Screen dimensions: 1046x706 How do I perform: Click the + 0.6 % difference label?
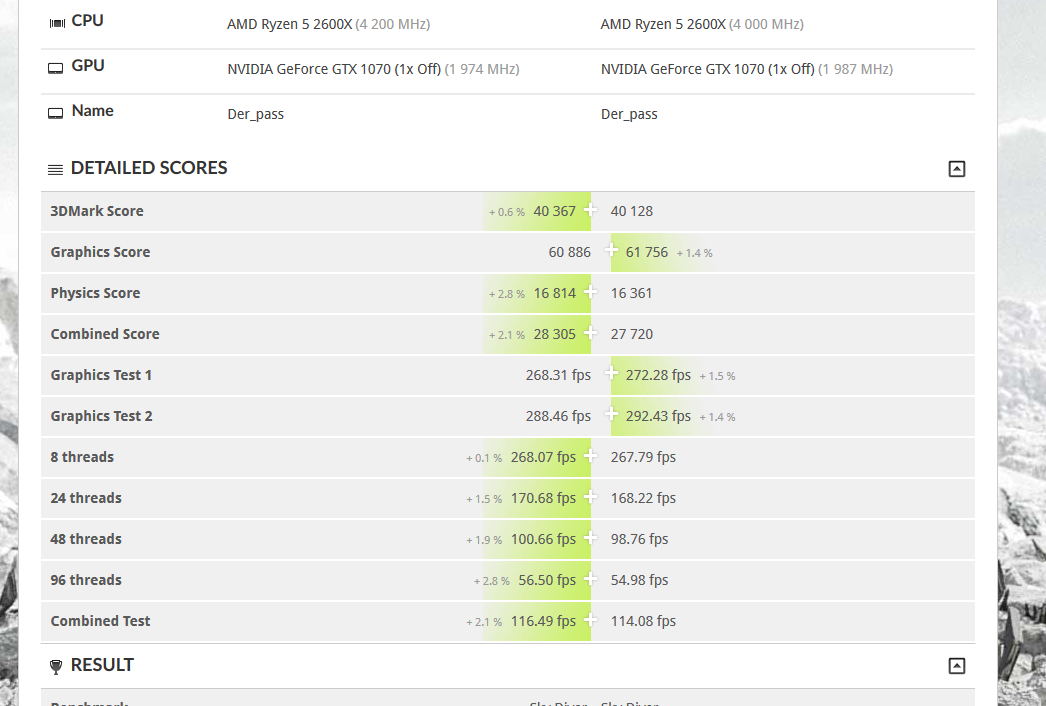pyautogui.click(x=507, y=212)
